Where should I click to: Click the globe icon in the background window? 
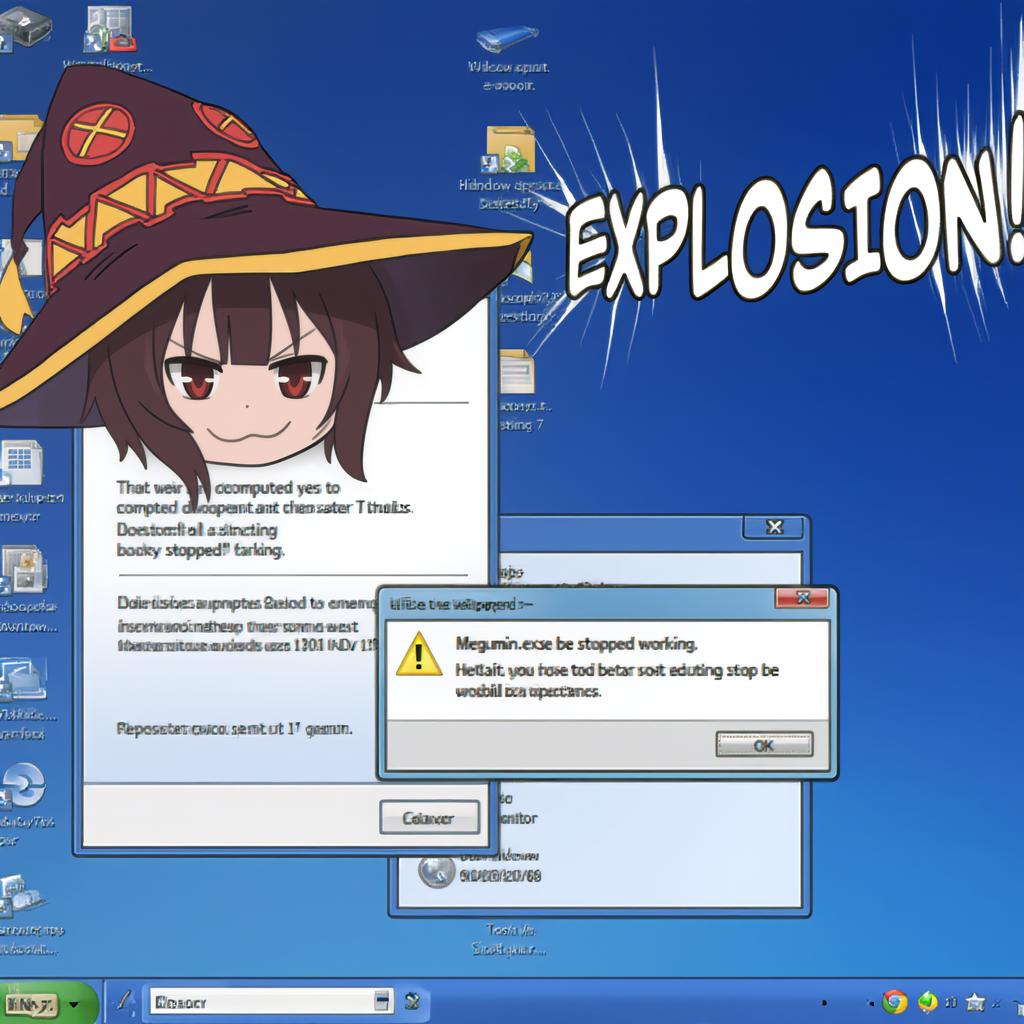tap(436, 872)
